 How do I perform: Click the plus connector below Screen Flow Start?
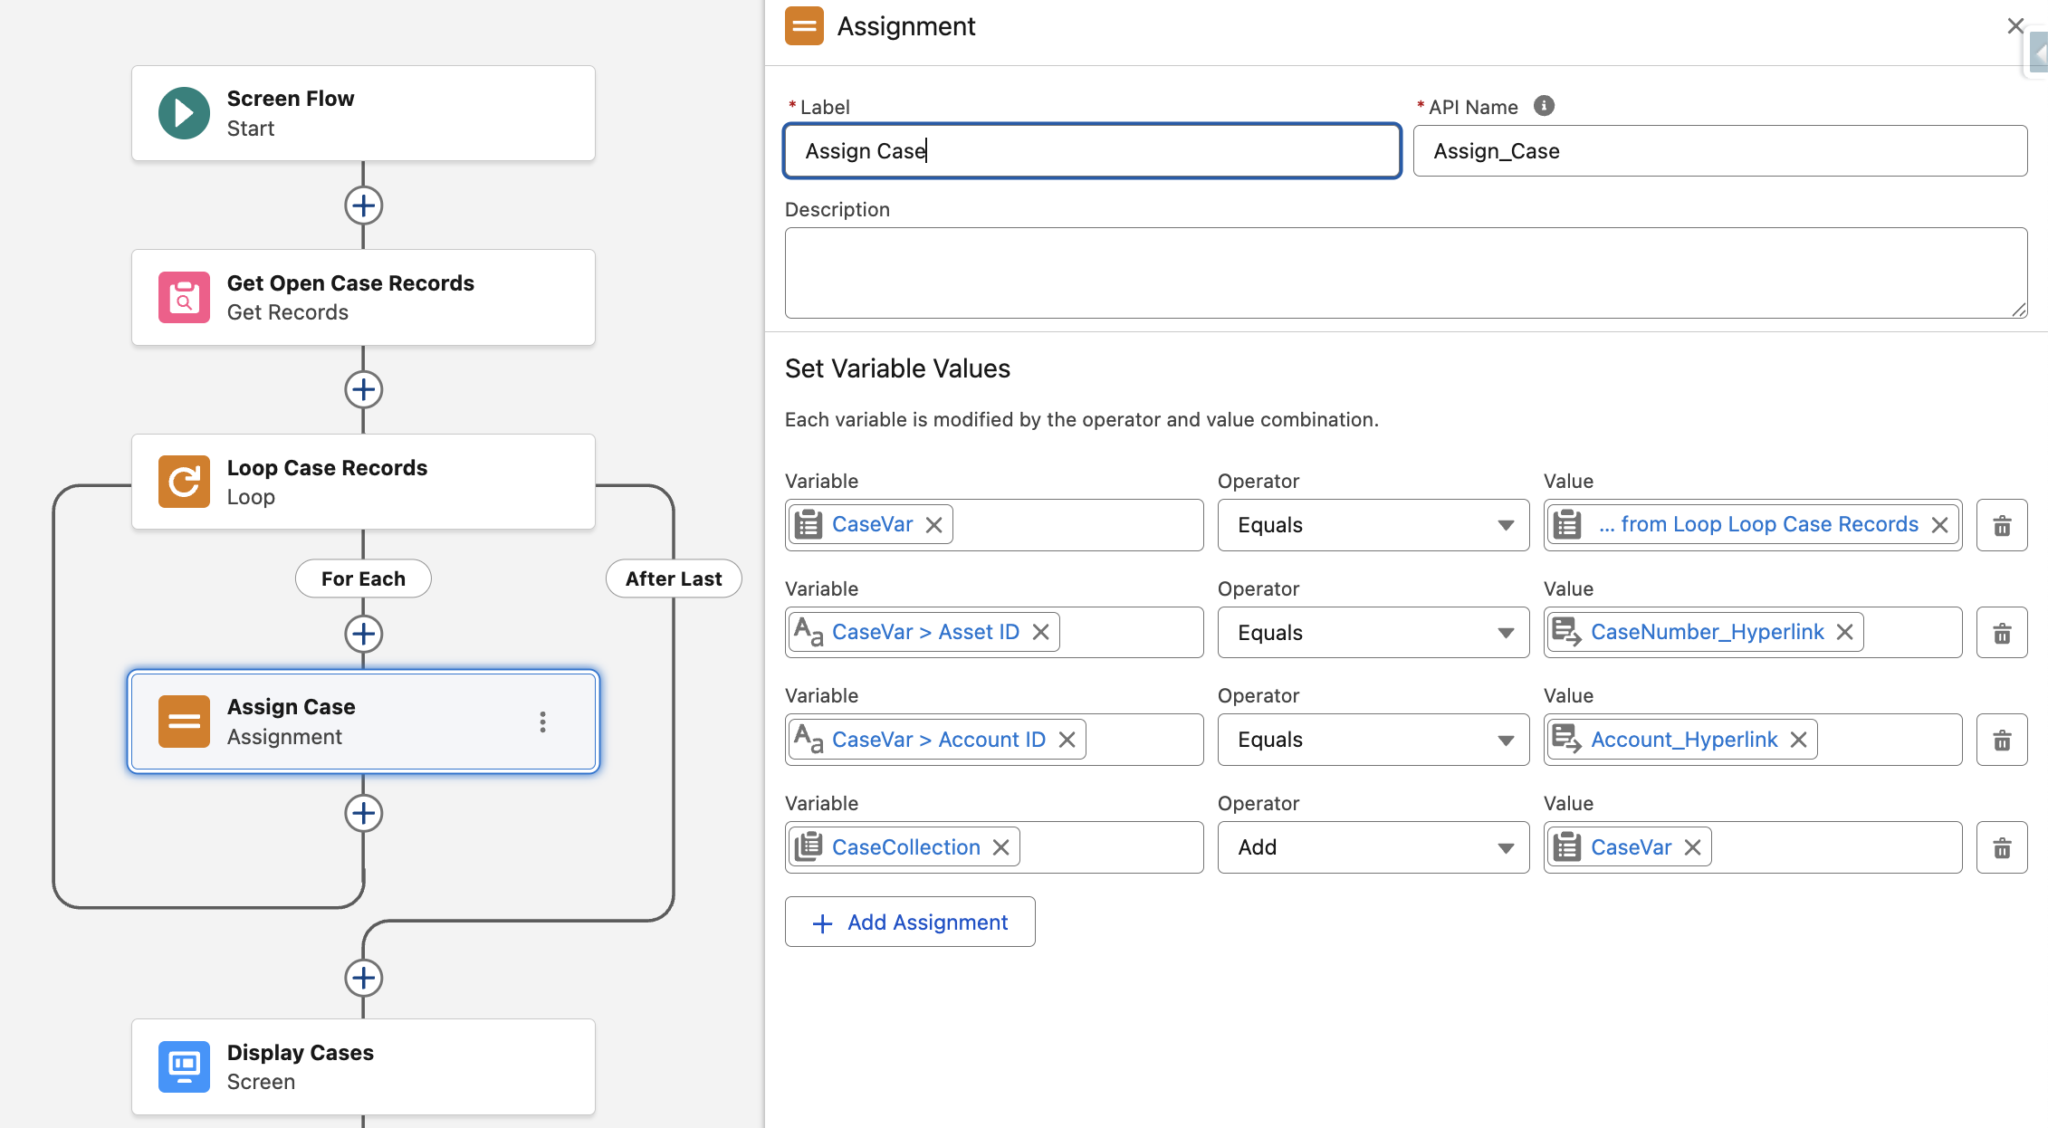363,205
